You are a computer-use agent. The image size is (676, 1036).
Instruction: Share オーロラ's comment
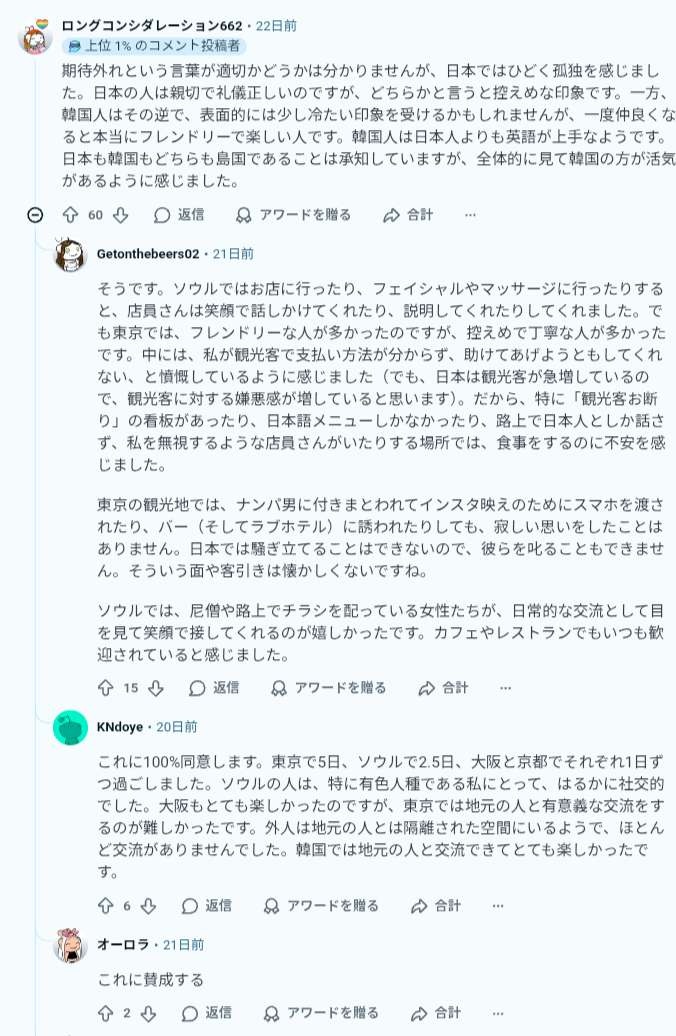tap(436, 1014)
